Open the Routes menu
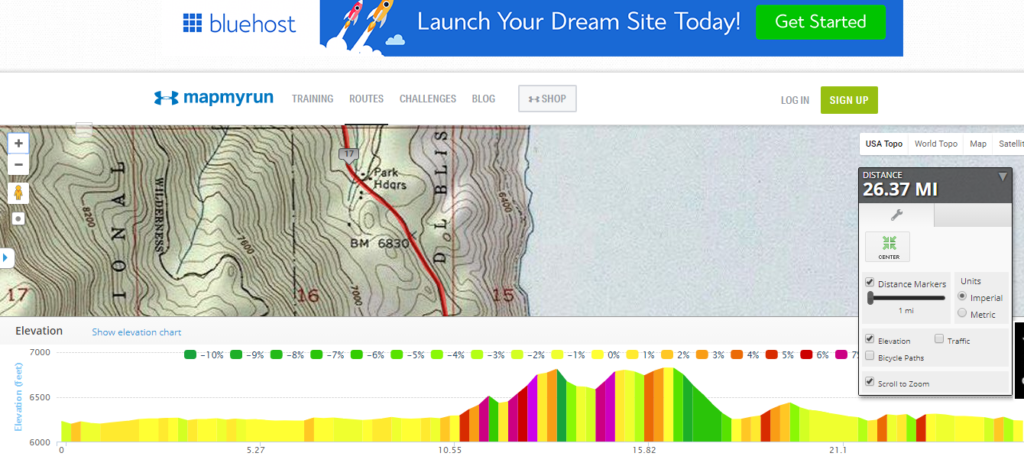 pyautogui.click(x=366, y=99)
